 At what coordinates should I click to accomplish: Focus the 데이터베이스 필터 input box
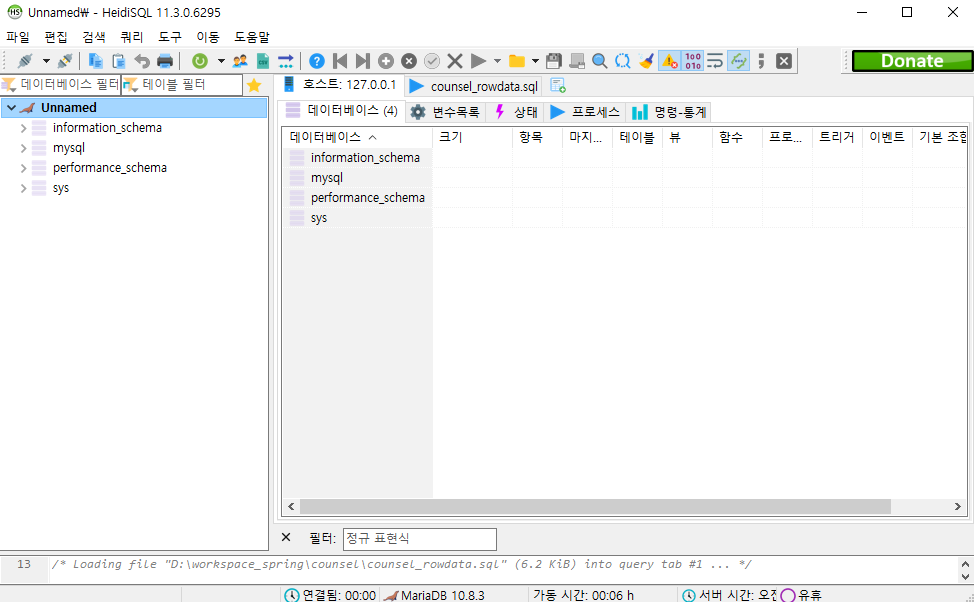tap(61, 84)
